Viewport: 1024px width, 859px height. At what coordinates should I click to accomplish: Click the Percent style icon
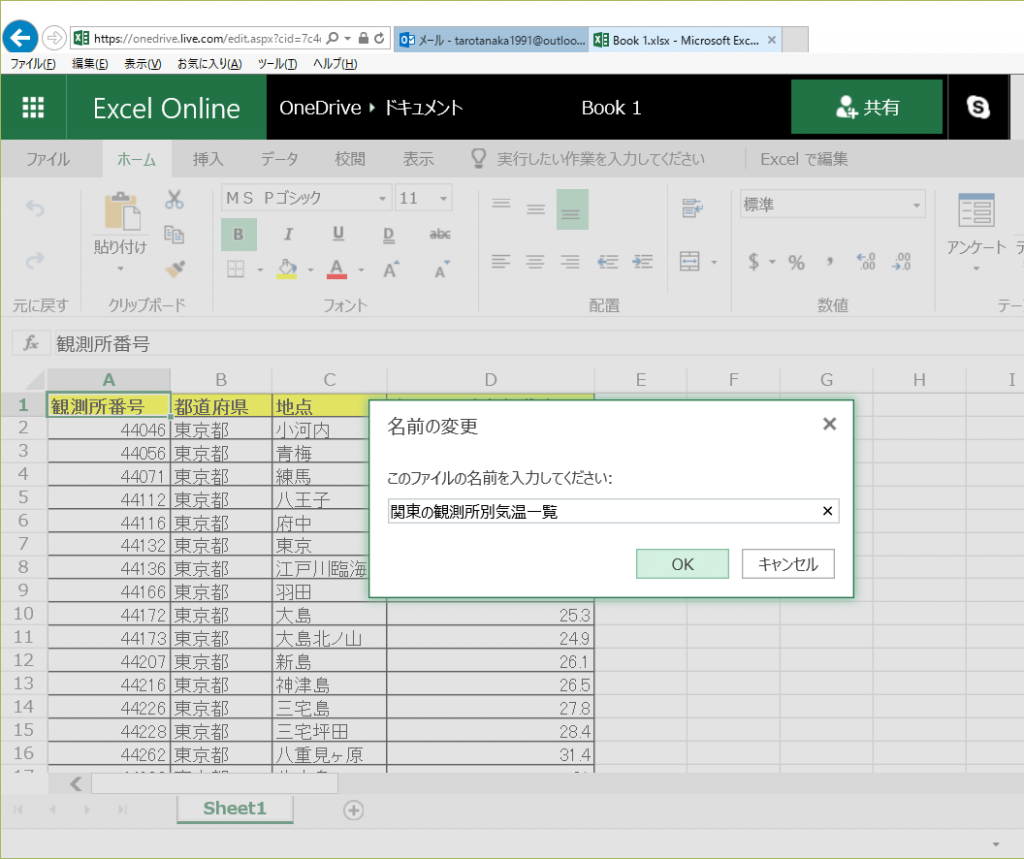click(796, 263)
